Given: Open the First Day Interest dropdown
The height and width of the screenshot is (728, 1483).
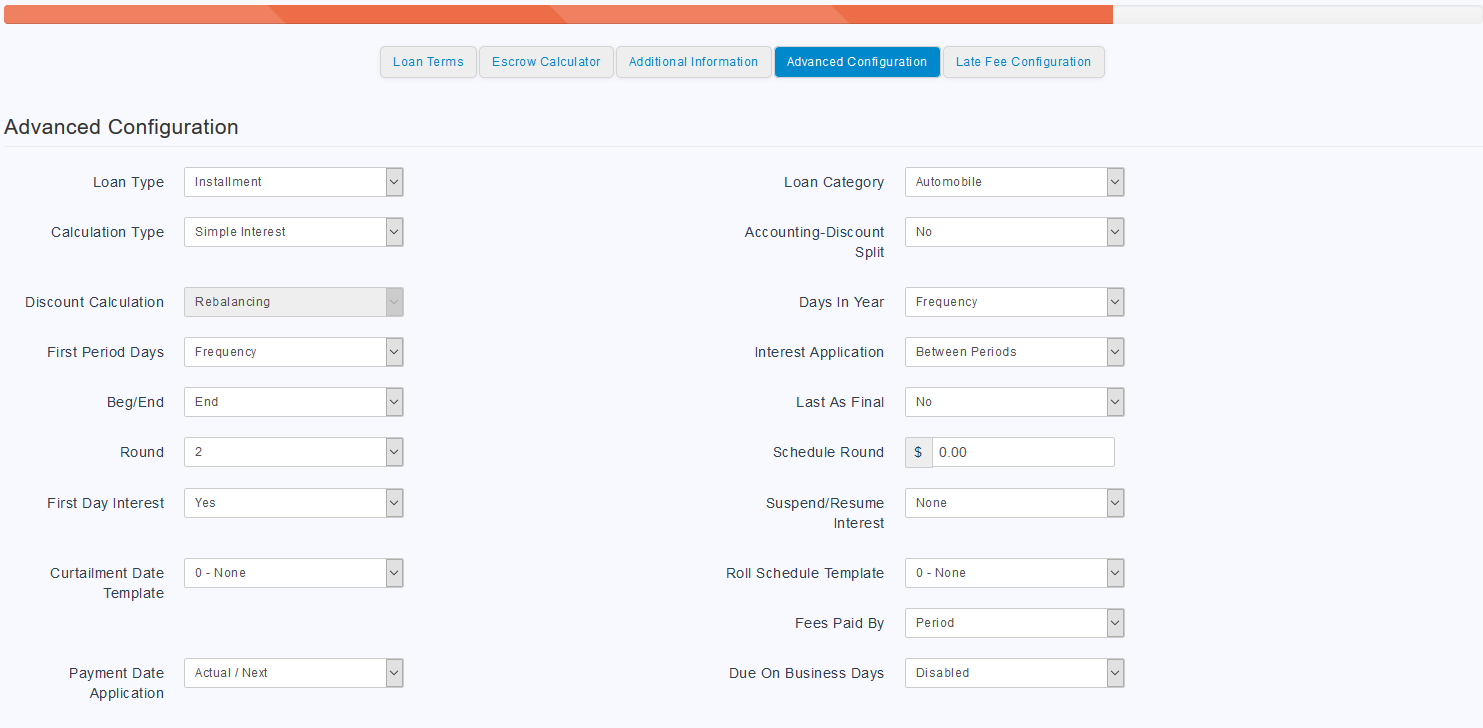Looking at the screenshot, I should tap(294, 503).
